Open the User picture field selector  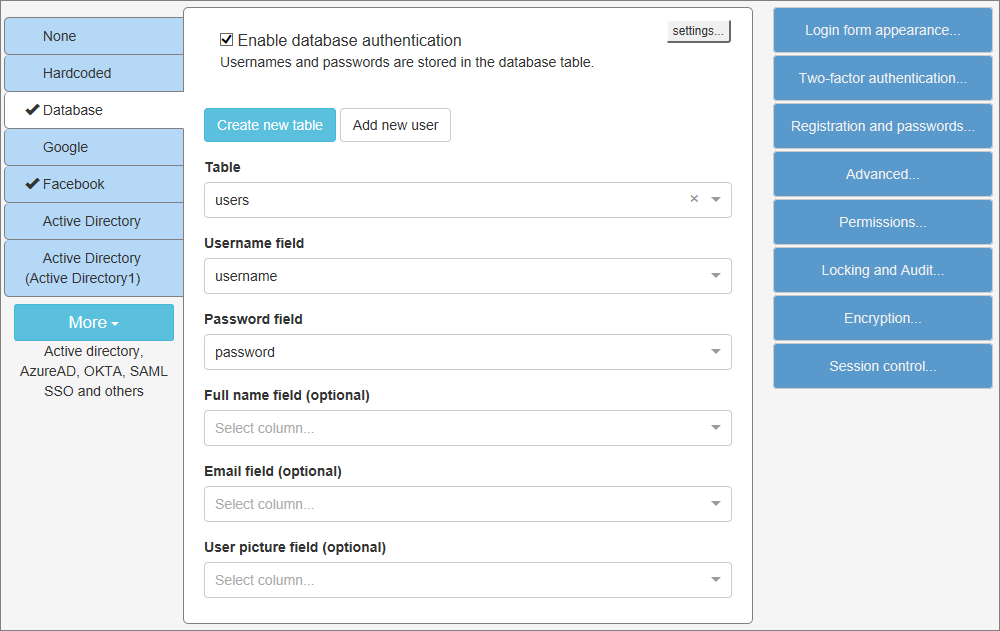pyautogui.click(x=716, y=580)
